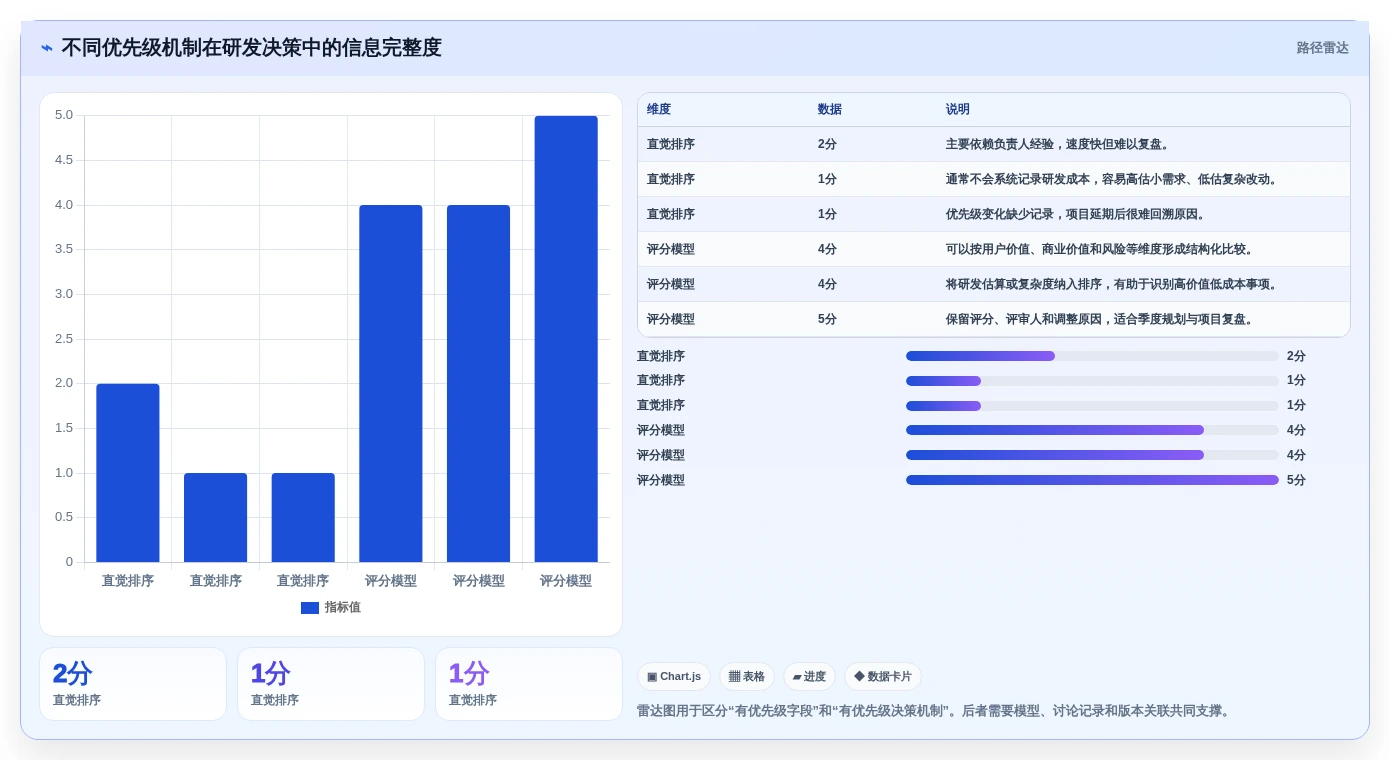Click the row text starting 通常不会系统记录研发成本
Screen dimensions: 1390x760
(1112, 180)
